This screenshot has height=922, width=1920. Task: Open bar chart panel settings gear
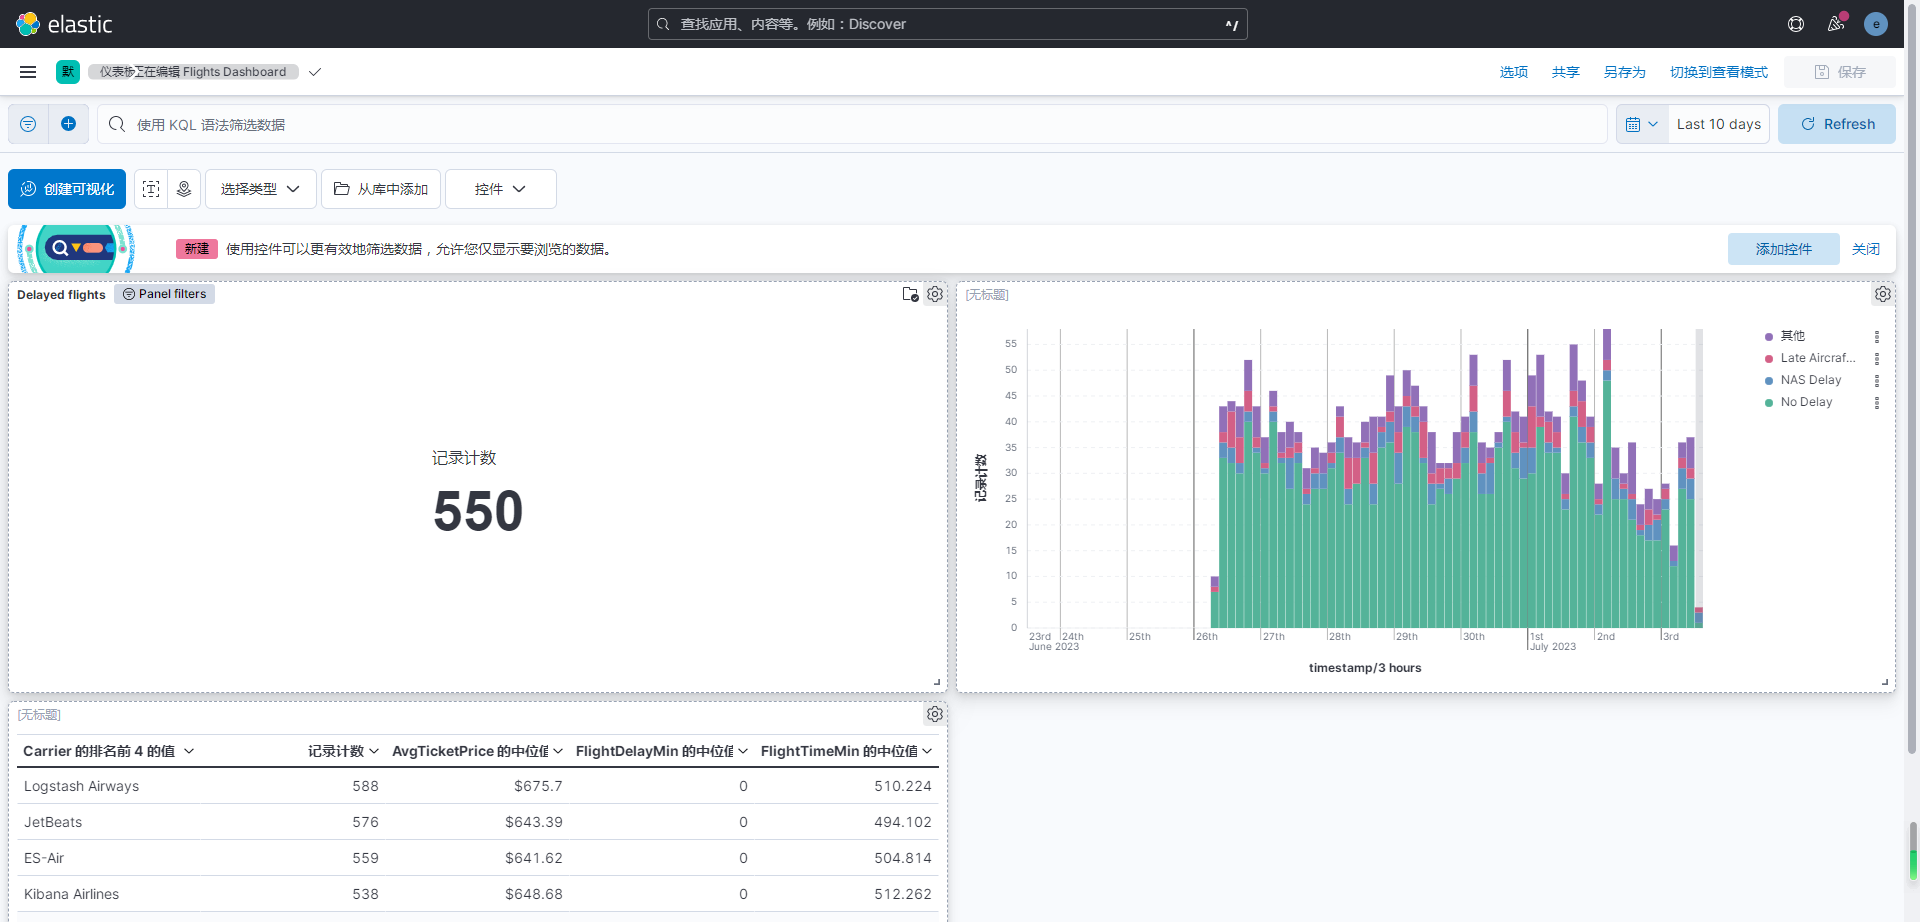1883,294
